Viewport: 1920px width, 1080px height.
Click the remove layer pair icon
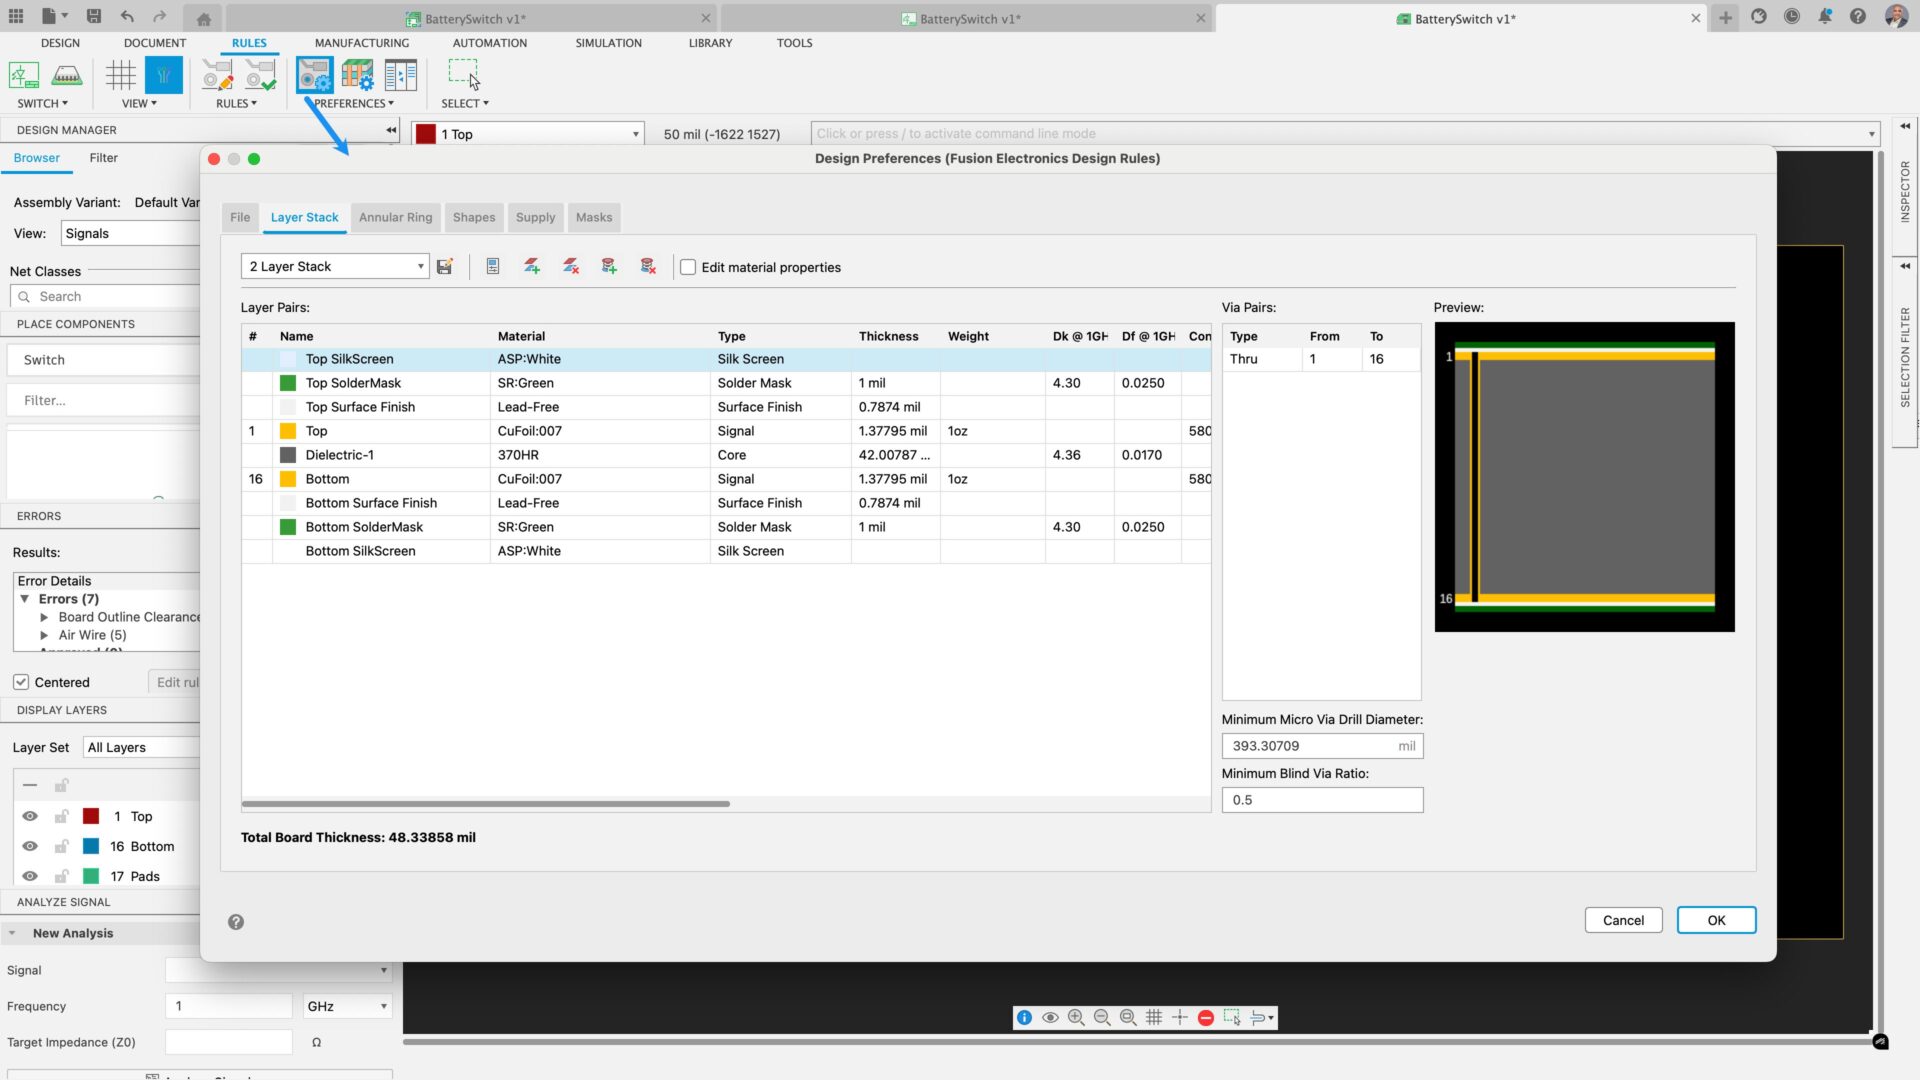click(571, 266)
